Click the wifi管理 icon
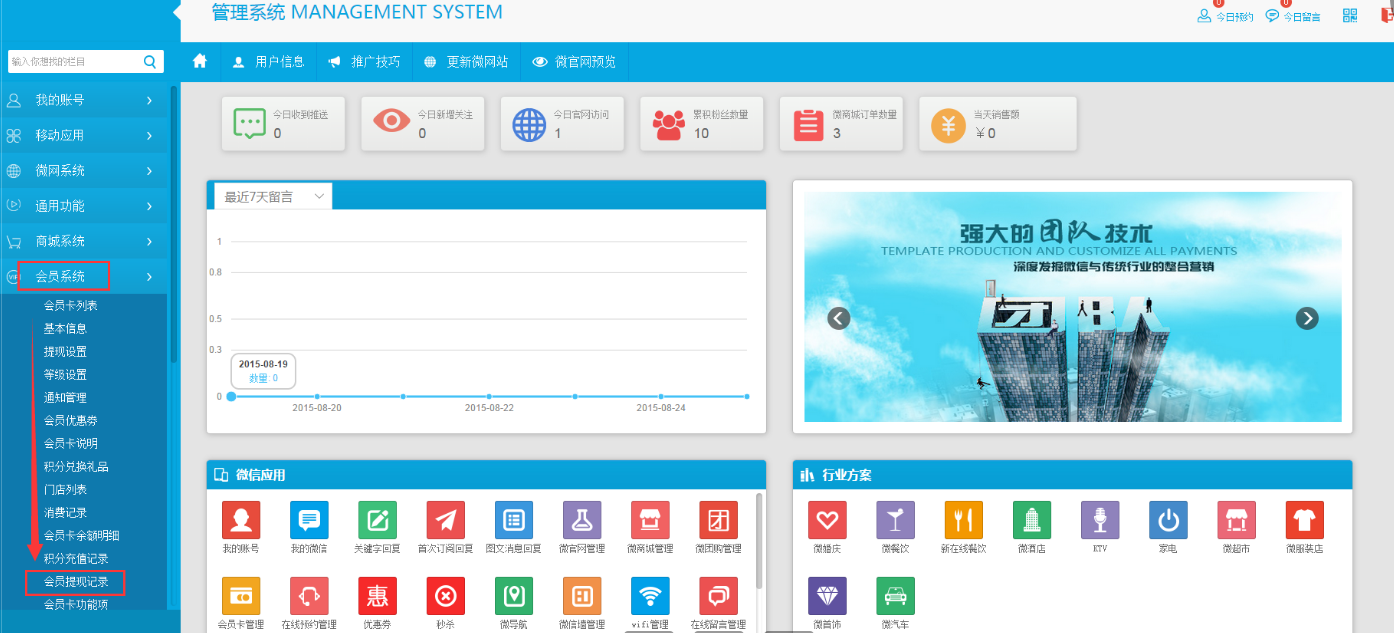This screenshot has height=633, width=1394. click(650, 596)
